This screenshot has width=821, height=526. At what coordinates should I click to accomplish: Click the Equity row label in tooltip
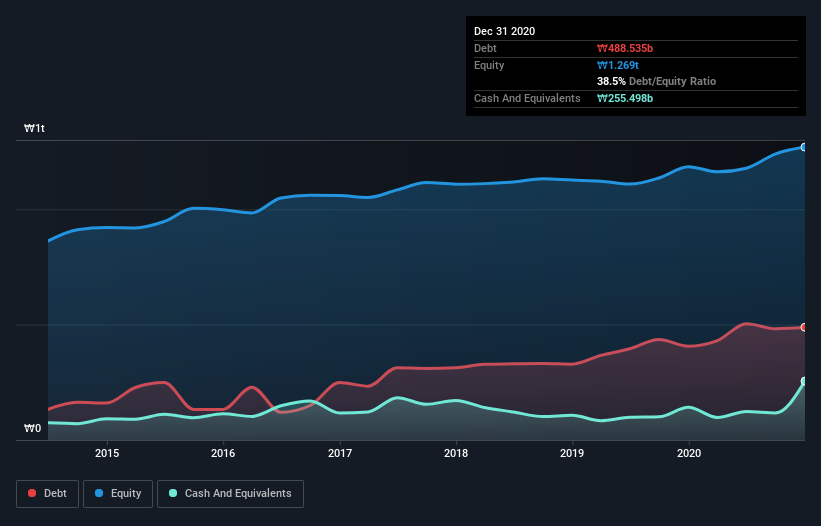489,65
